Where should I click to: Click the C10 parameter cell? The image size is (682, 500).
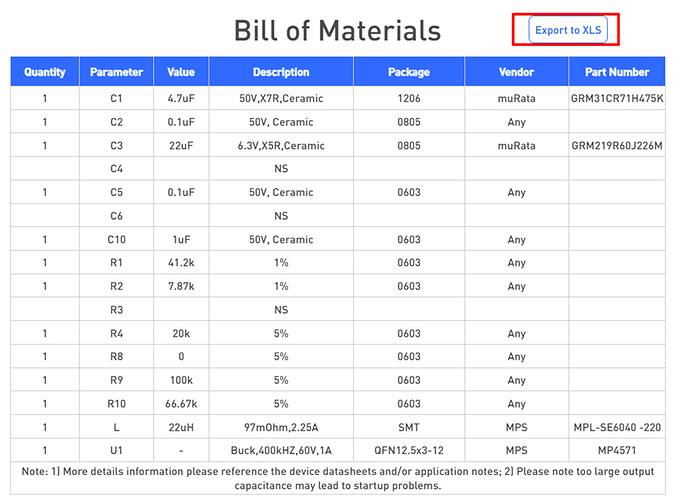(116, 240)
